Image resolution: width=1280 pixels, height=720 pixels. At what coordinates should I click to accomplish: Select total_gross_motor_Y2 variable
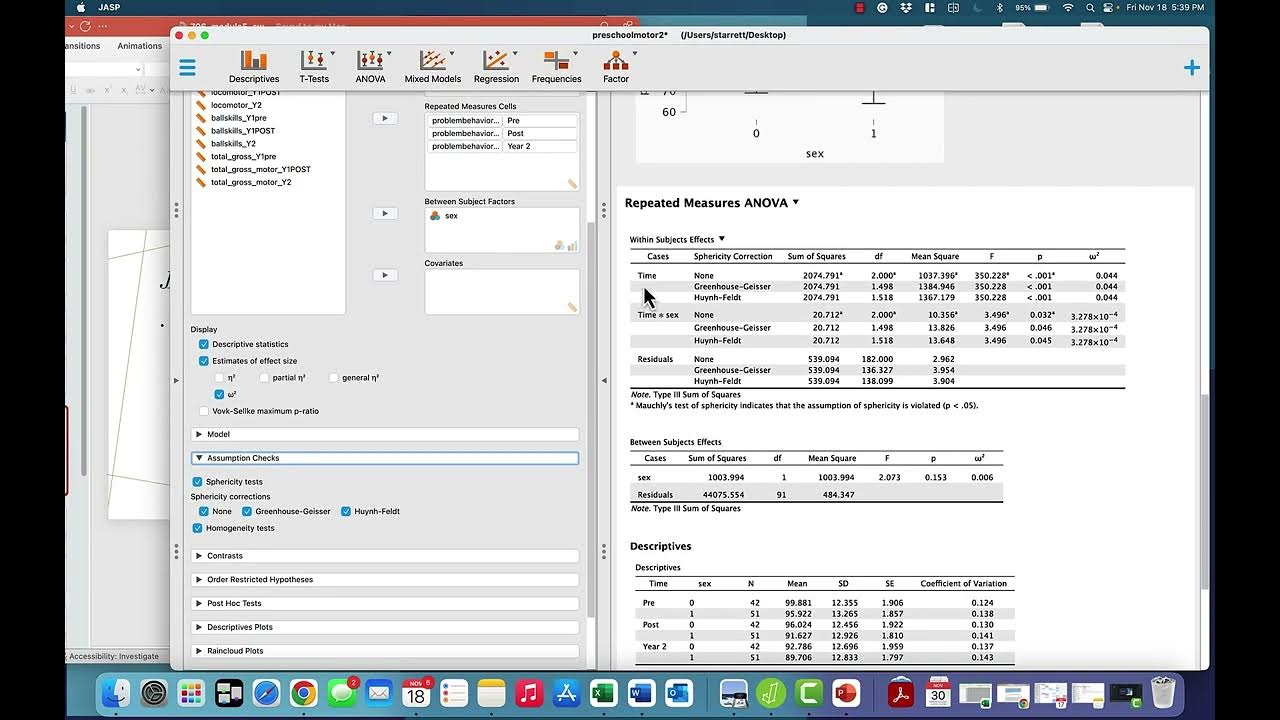point(250,182)
